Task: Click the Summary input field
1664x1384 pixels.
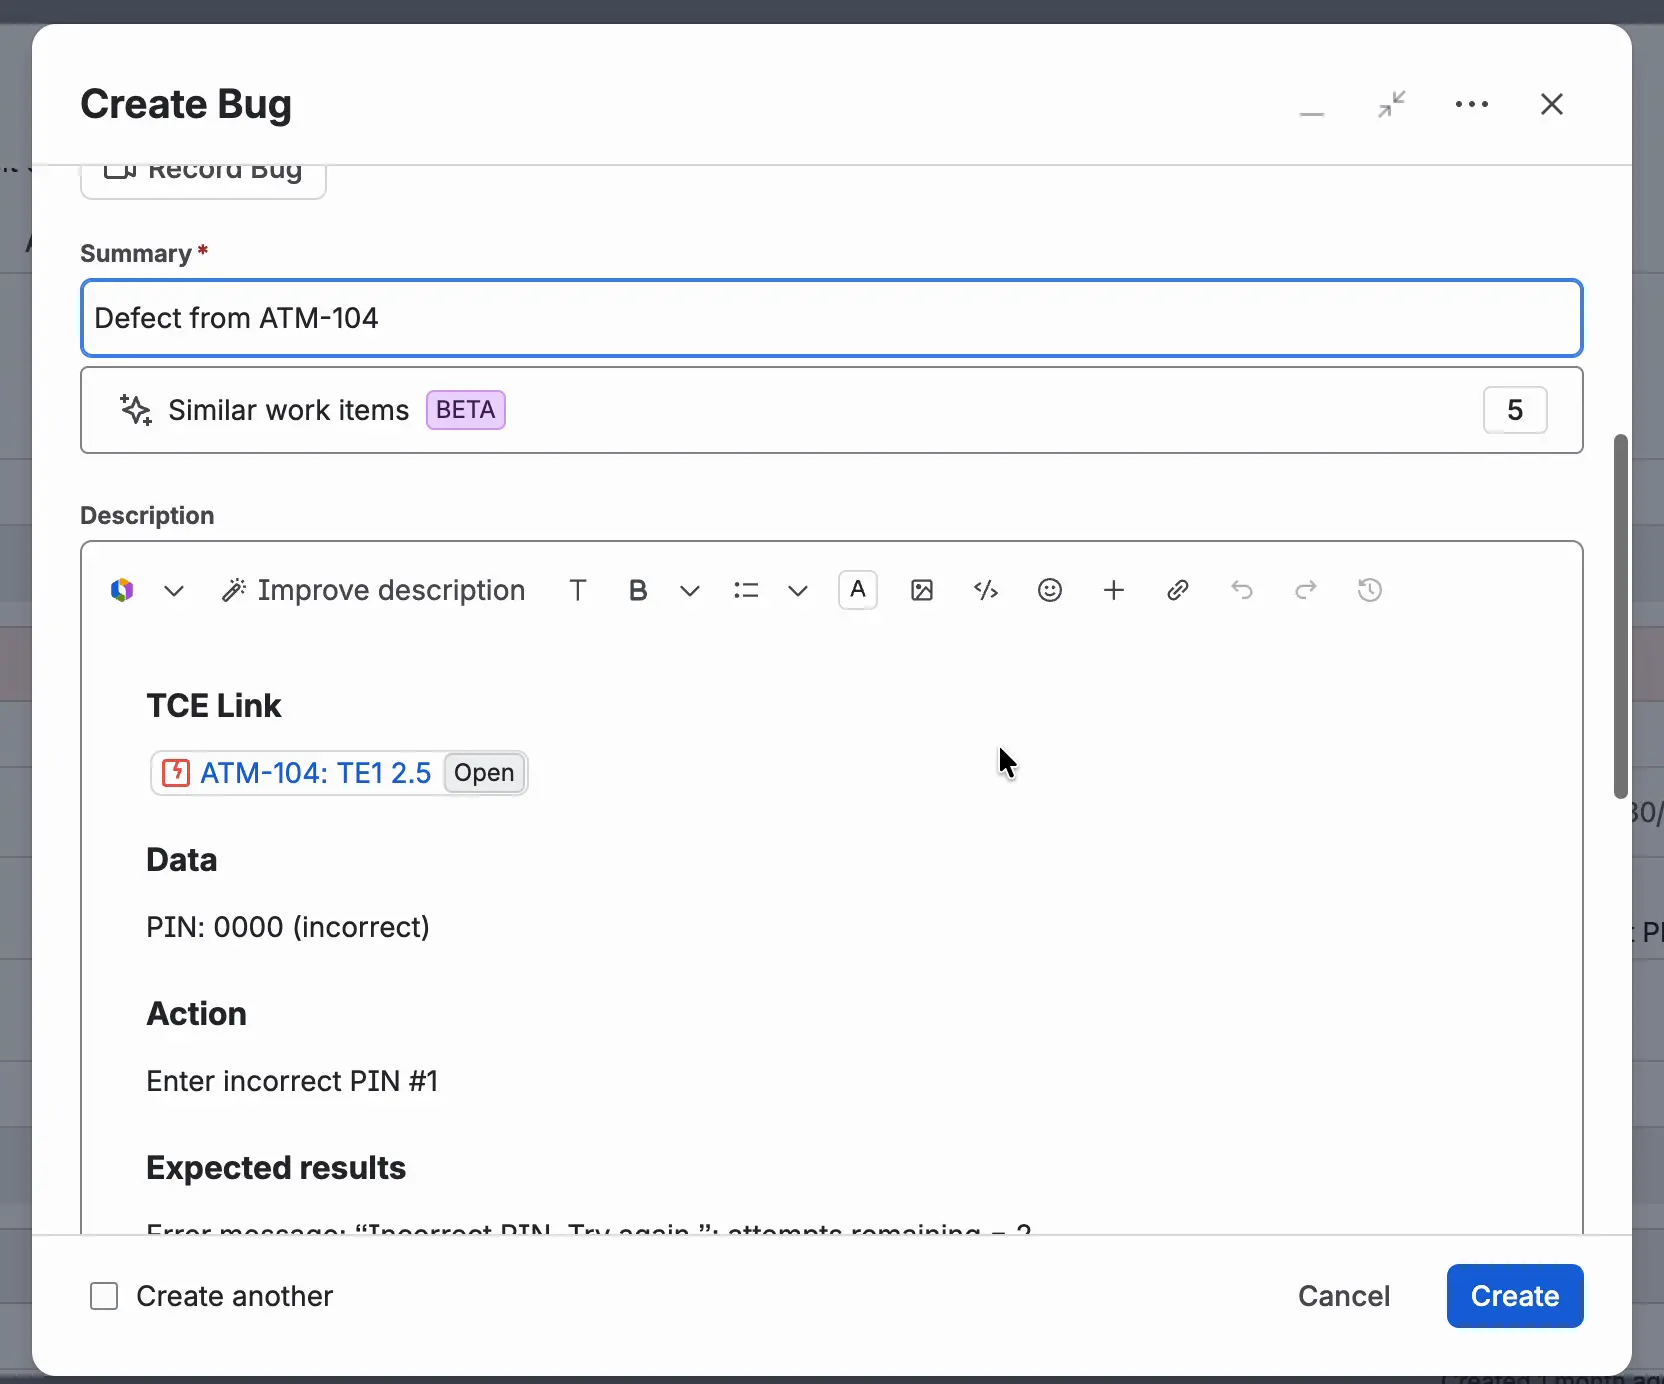Action: pos(832,318)
